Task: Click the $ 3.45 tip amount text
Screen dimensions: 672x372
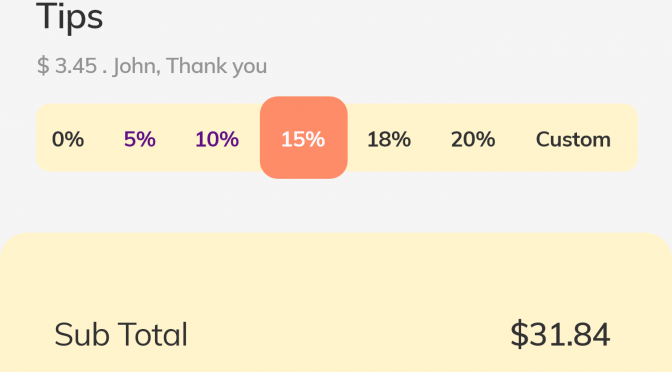Action: tap(67, 66)
